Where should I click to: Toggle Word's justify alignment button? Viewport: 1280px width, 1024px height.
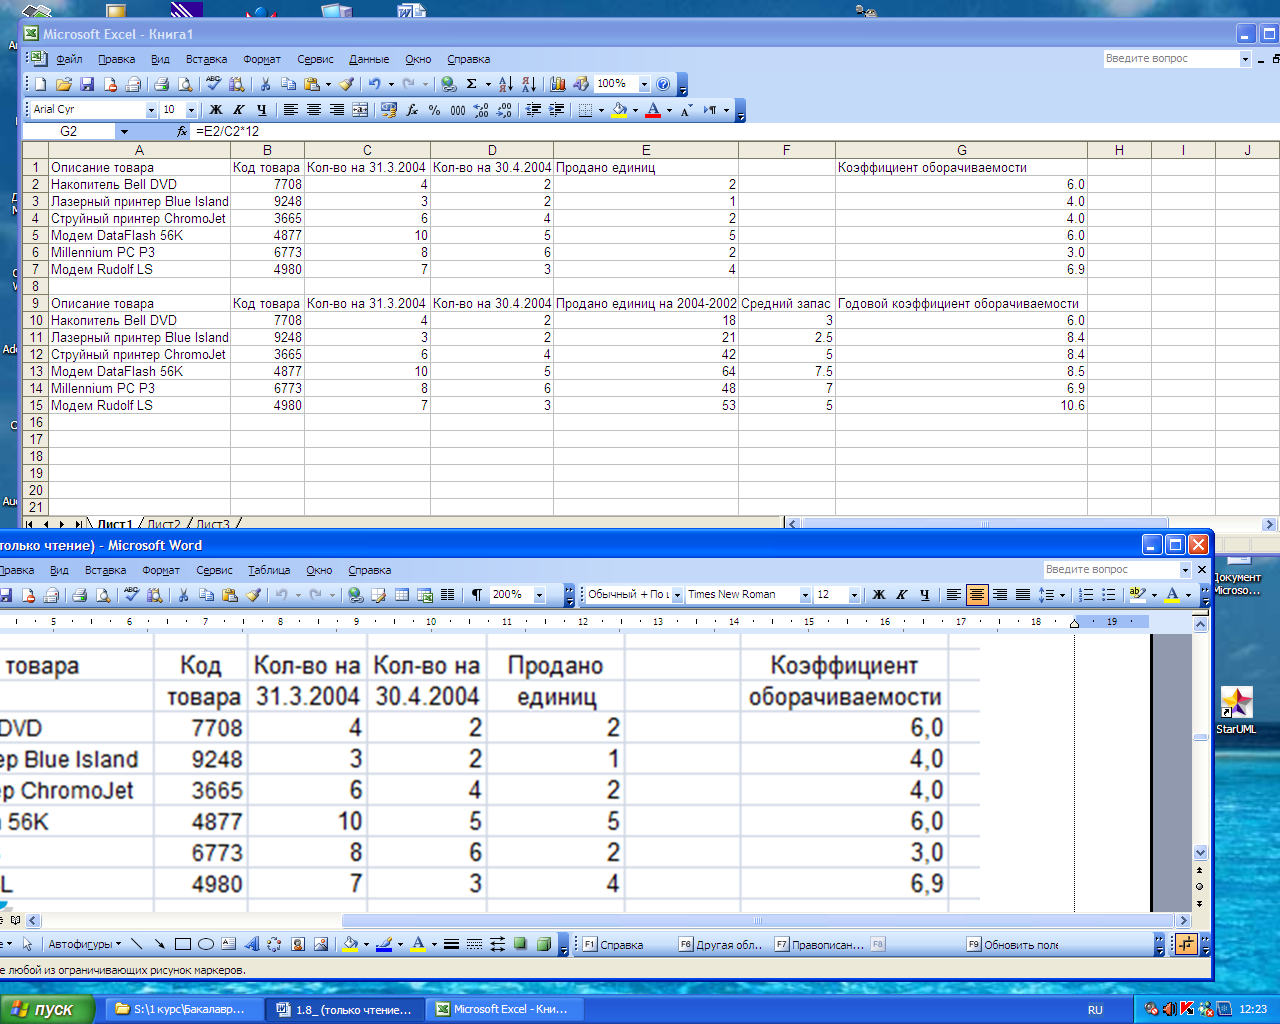[1023, 595]
